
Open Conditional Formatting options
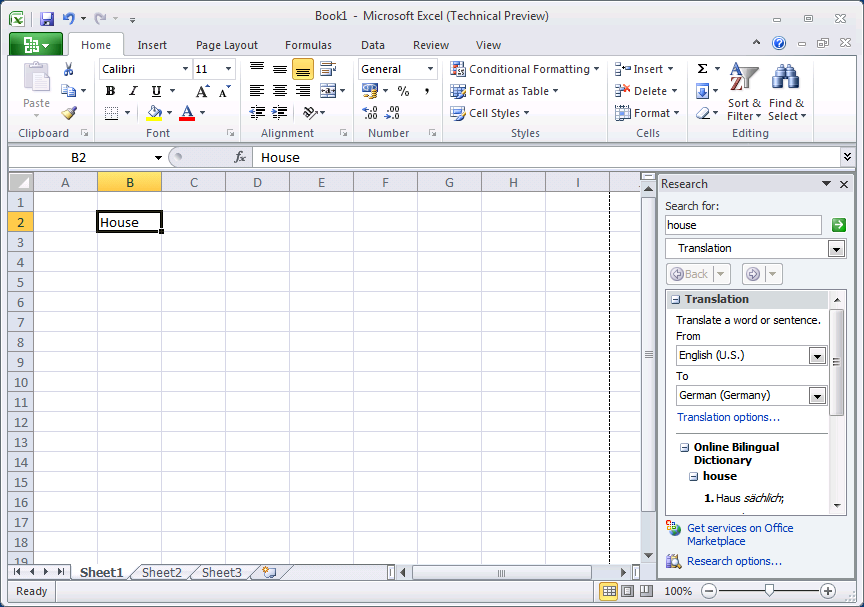coord(525,69)
